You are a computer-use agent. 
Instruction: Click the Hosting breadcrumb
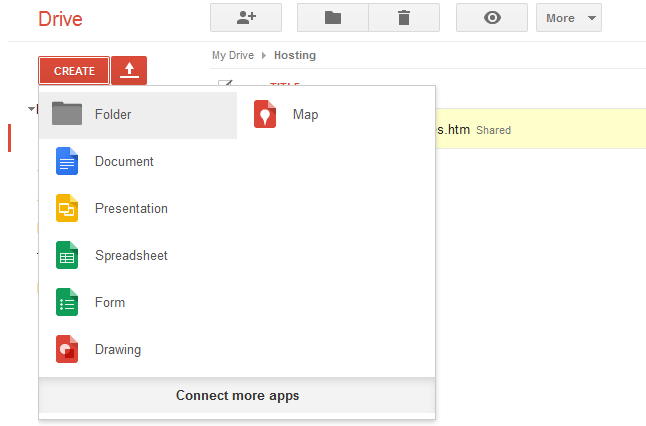point(295,55)
